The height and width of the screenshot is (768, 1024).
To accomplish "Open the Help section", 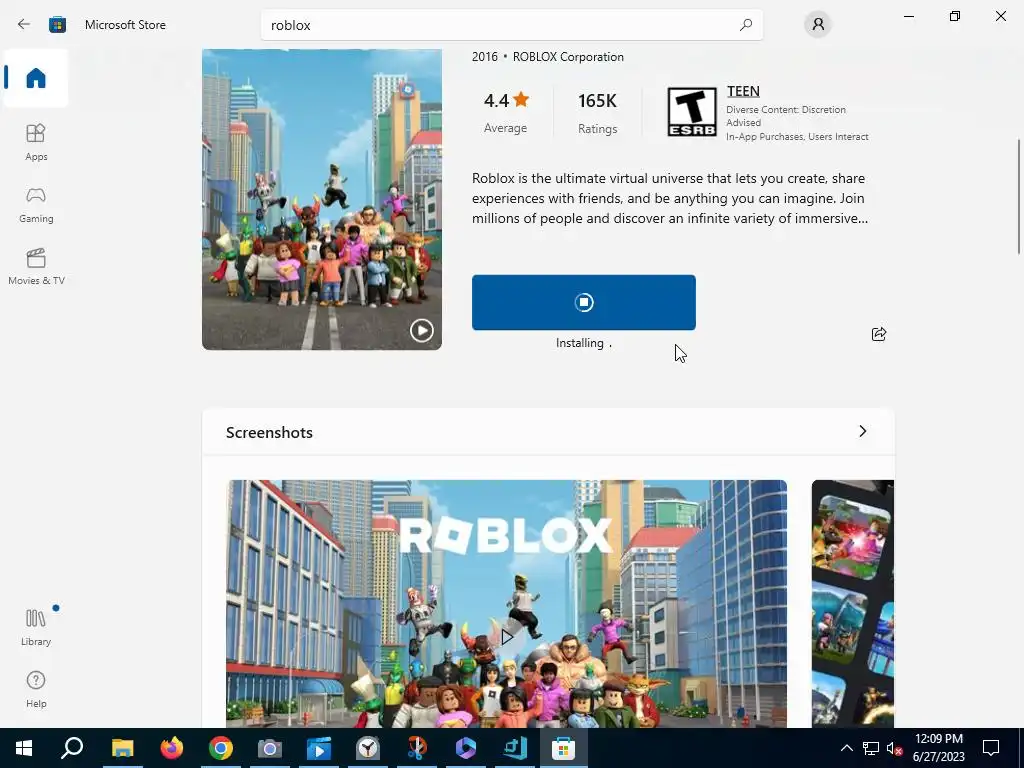I will (x=36, y=689).
